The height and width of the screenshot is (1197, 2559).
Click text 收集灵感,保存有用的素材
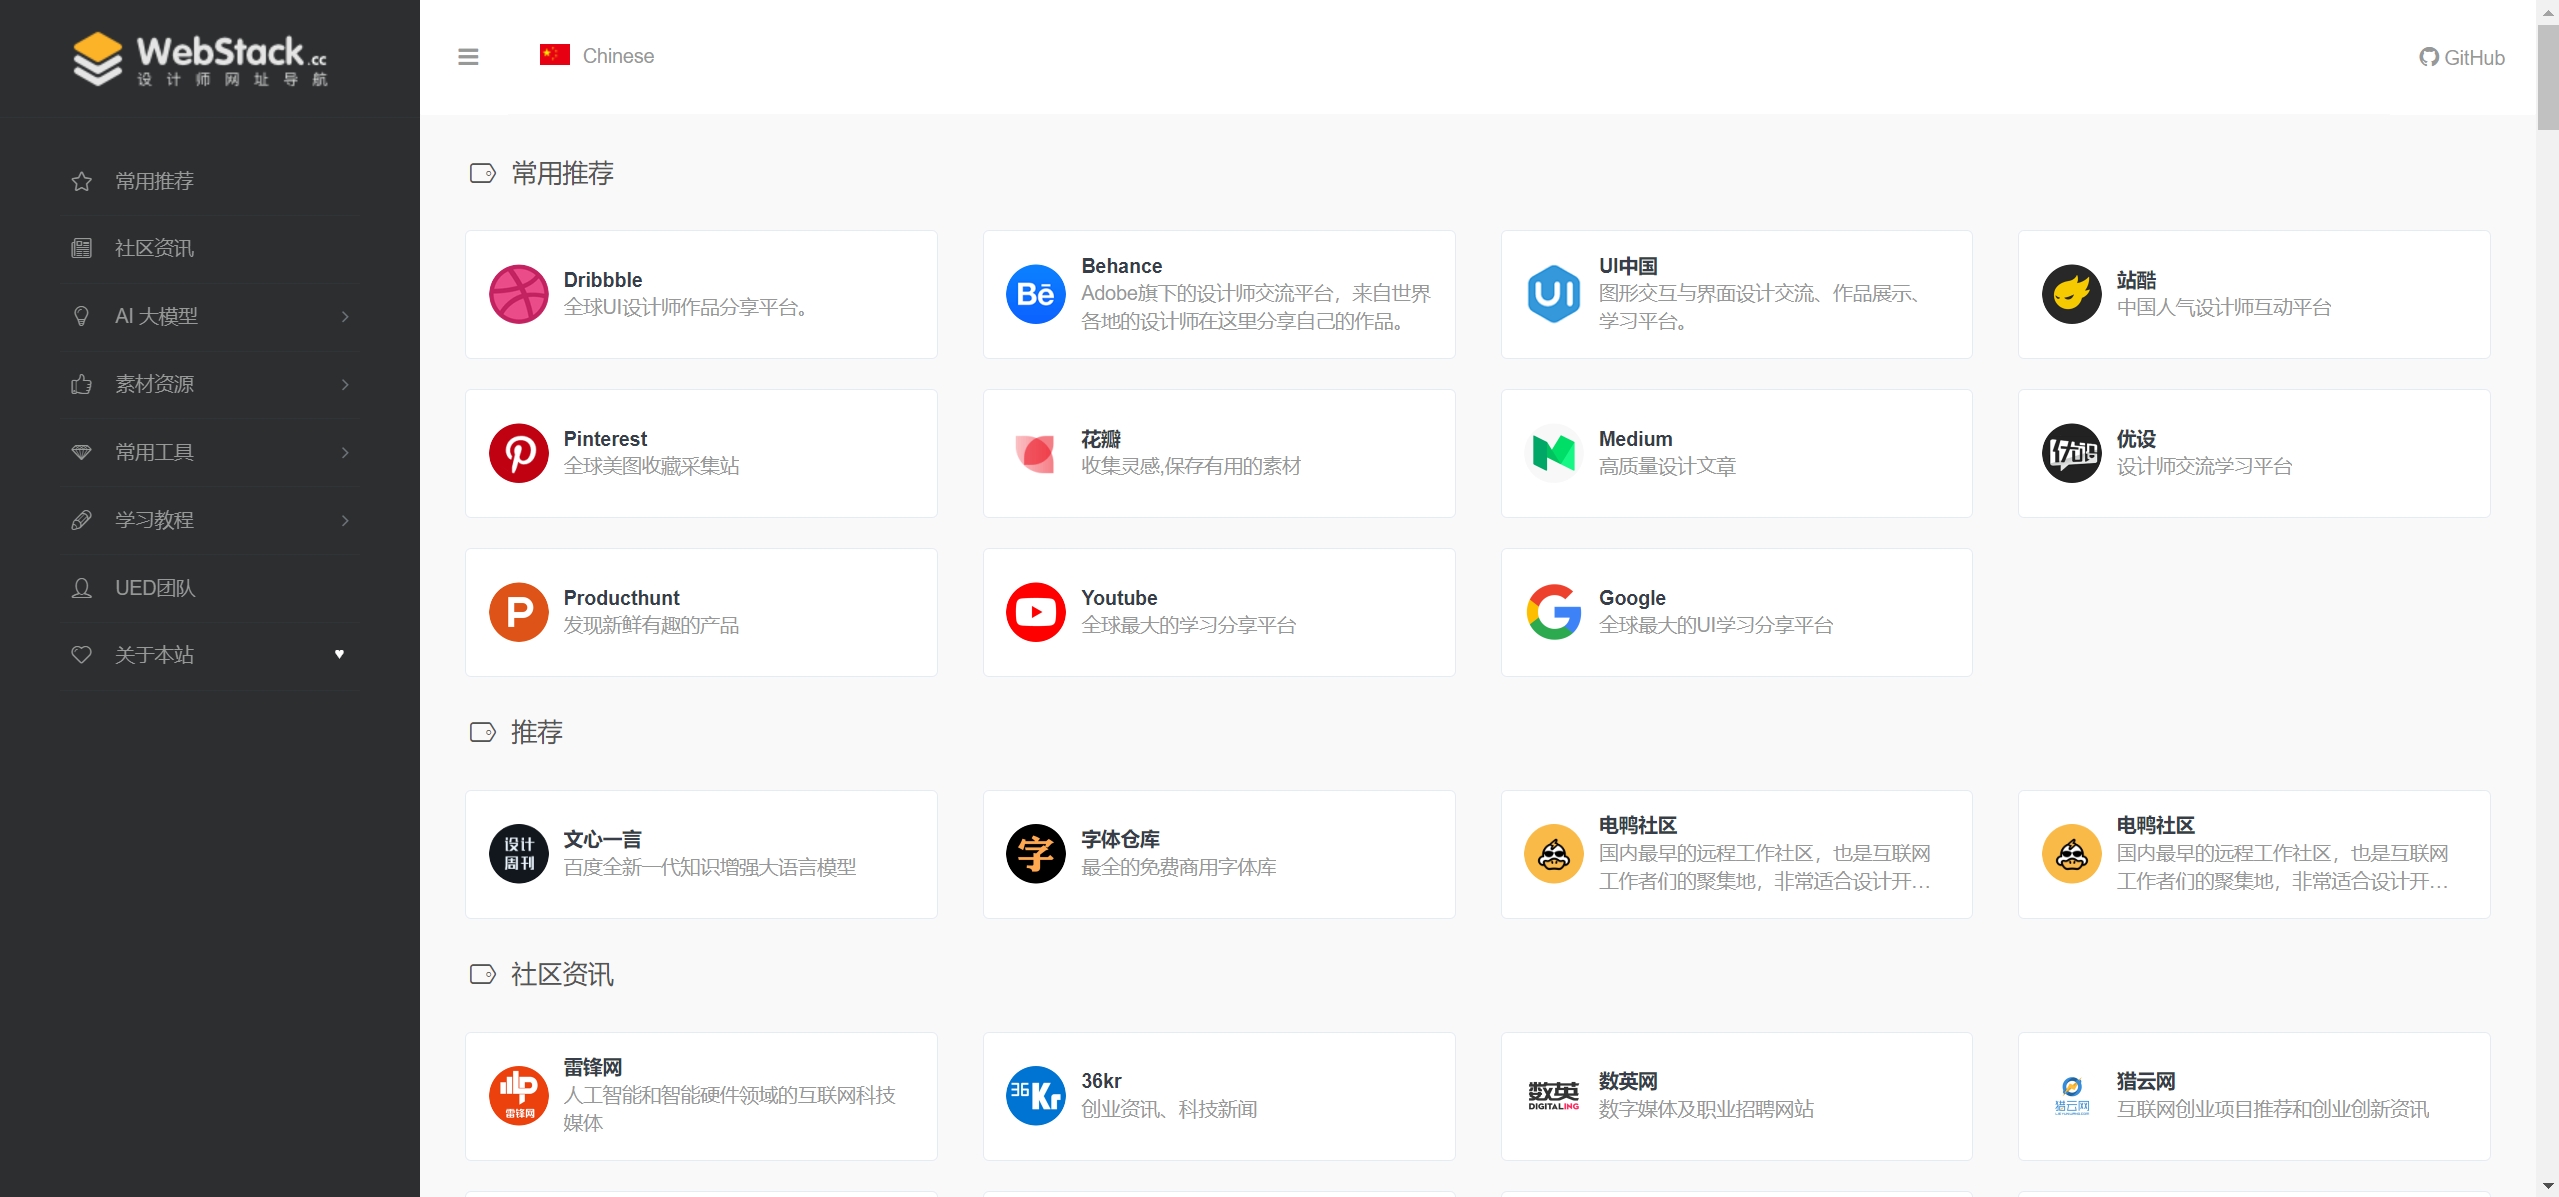click(1190, 467)
